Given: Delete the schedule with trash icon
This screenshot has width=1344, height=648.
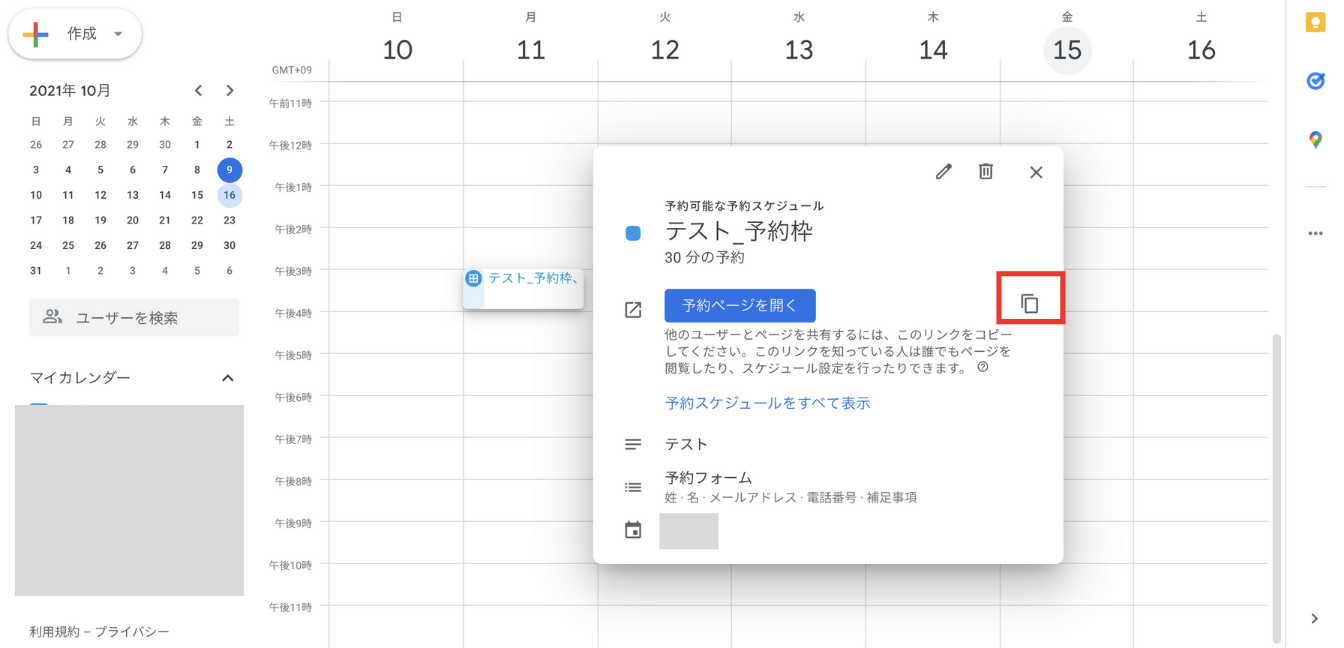Looking at the screenshot, I should pos(986,171).
